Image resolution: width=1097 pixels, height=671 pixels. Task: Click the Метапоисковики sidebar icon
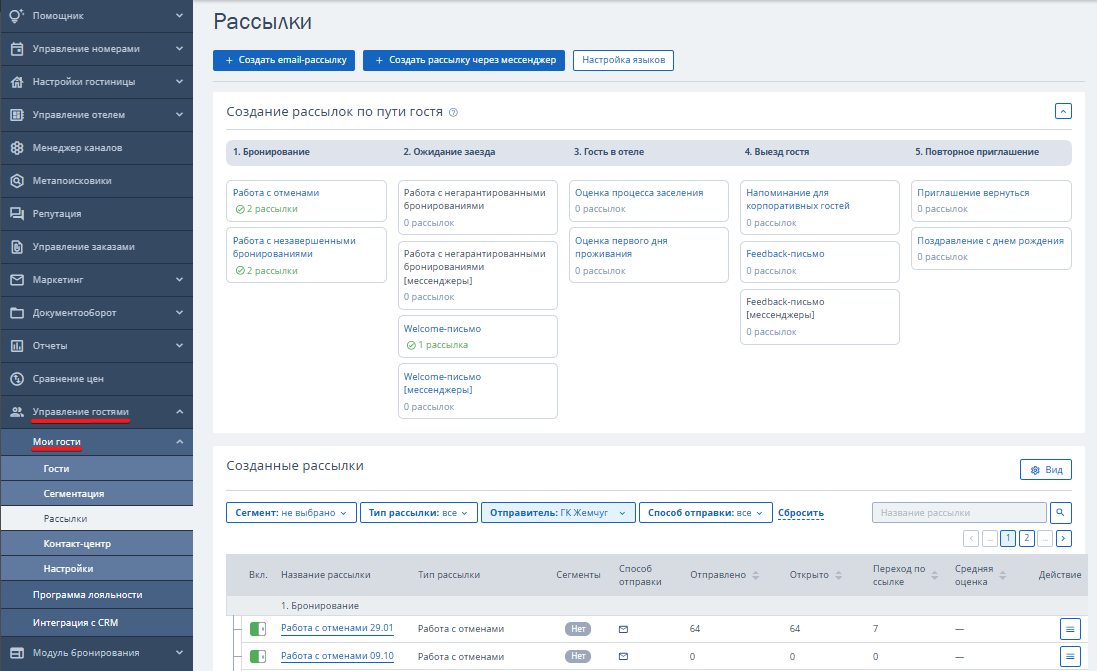coord(17,181)
